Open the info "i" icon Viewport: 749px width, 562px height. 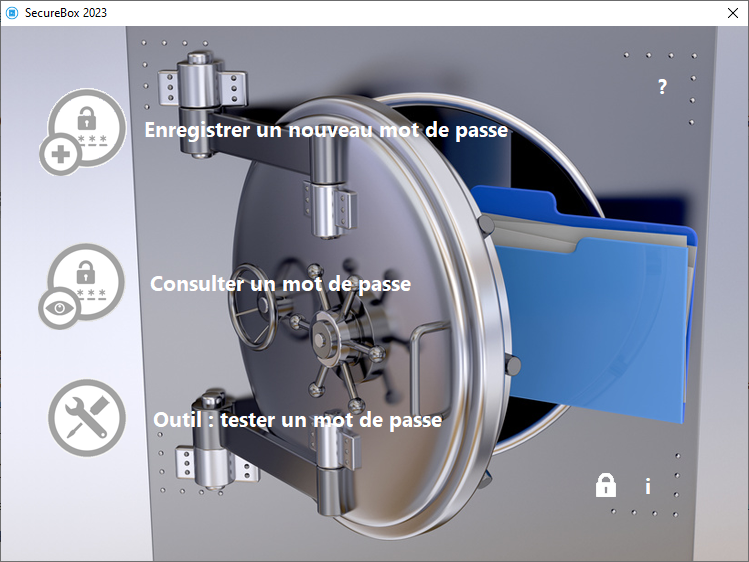tap(648, 487)
